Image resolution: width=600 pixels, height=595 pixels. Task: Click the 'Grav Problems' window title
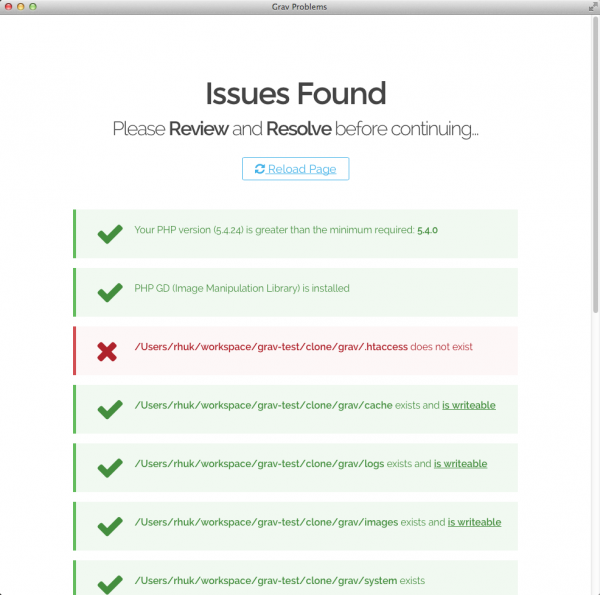299,7
